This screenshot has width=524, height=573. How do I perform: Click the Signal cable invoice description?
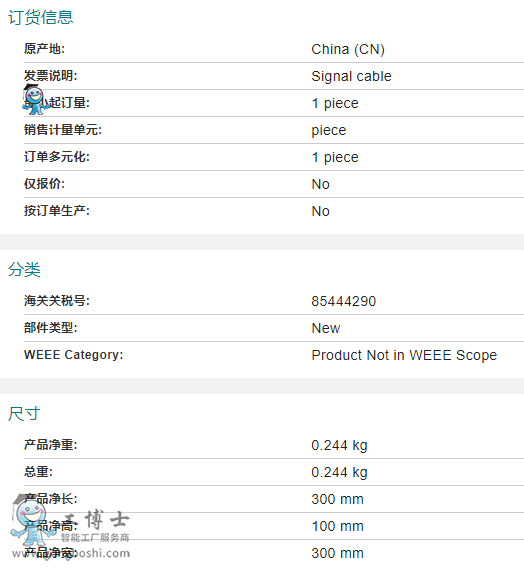pyautogui.click(x=351, y=76)
